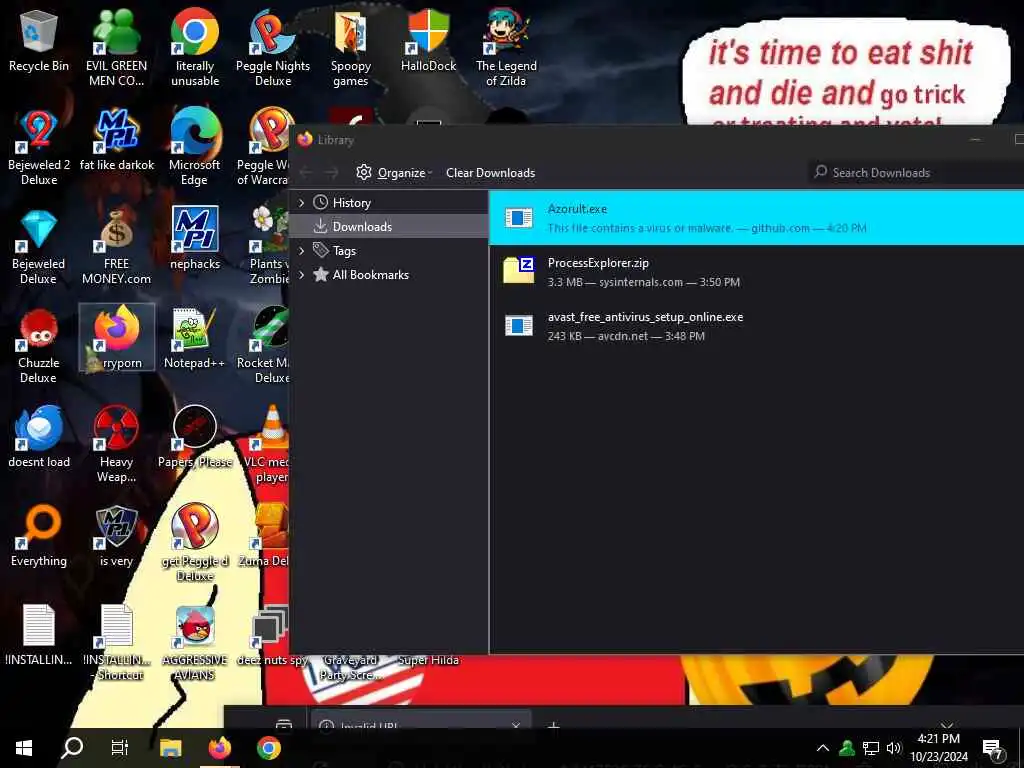The height and width of the screenshot is (768, 1024).
Task: Show hidden system tray icons
Action: pyautogui.click(x=823, y=748)
